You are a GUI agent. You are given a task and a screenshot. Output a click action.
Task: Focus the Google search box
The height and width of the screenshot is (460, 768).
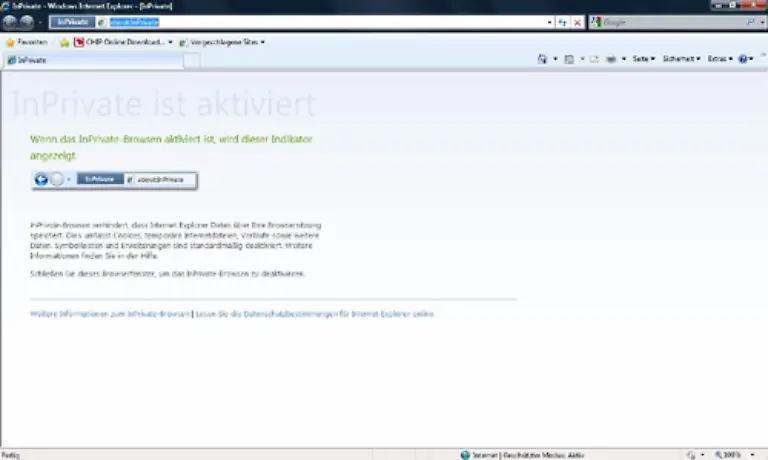[x=673, y=22]
